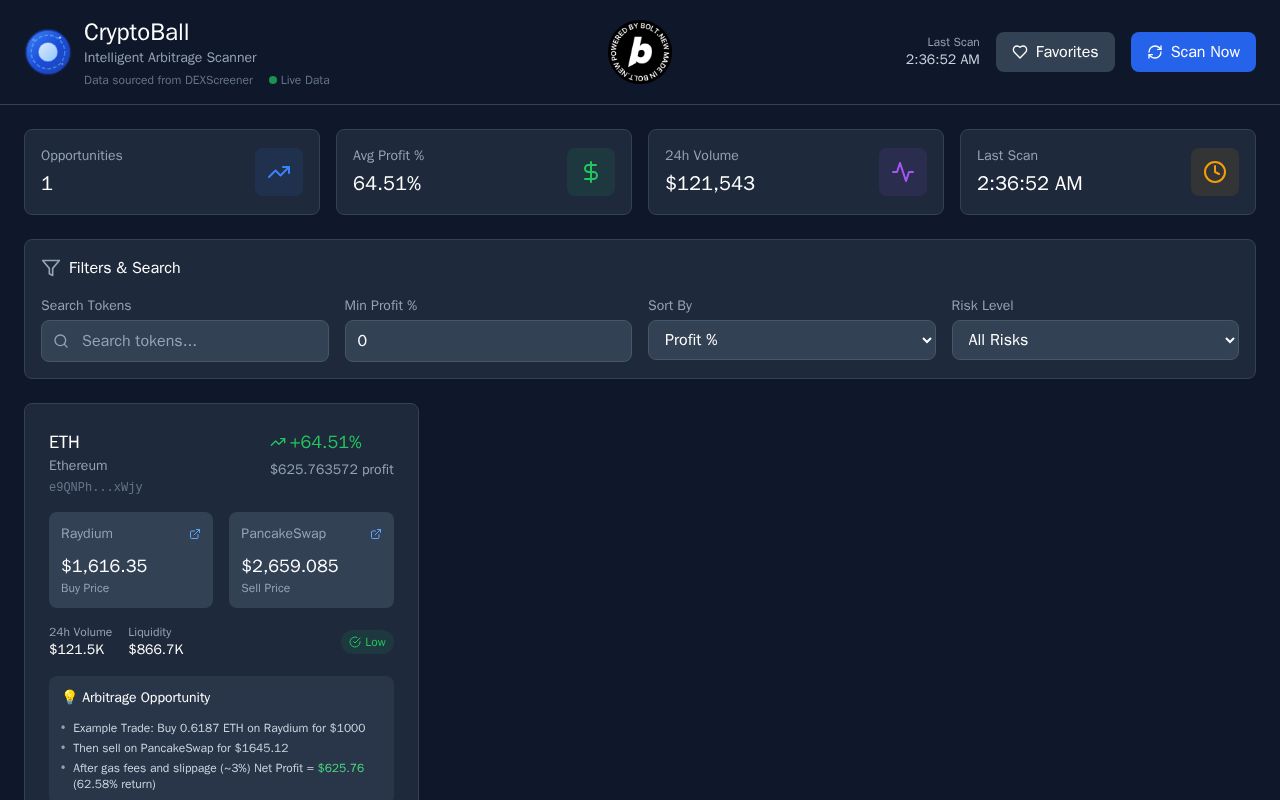The width and height of the screenshot is (1280, 800).
Task: Click the Raydium buy price card
Action: [131, 560]
